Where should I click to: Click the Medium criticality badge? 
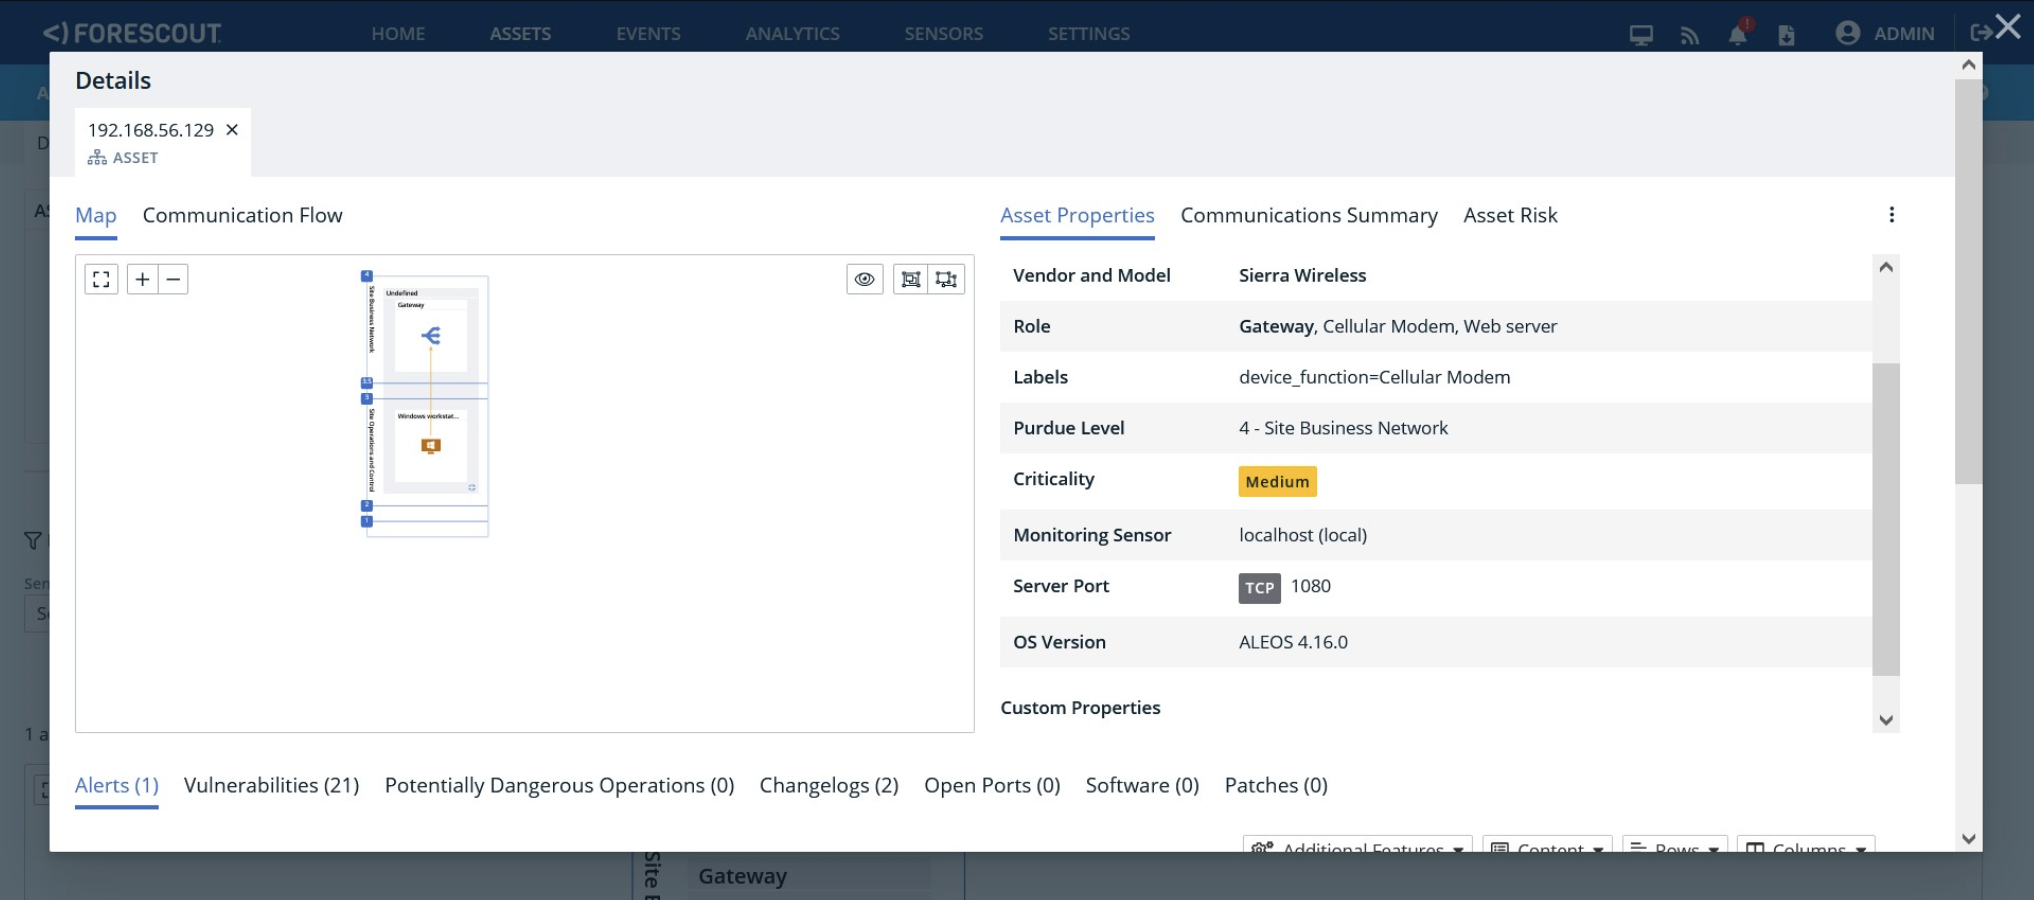point(1277,482)
